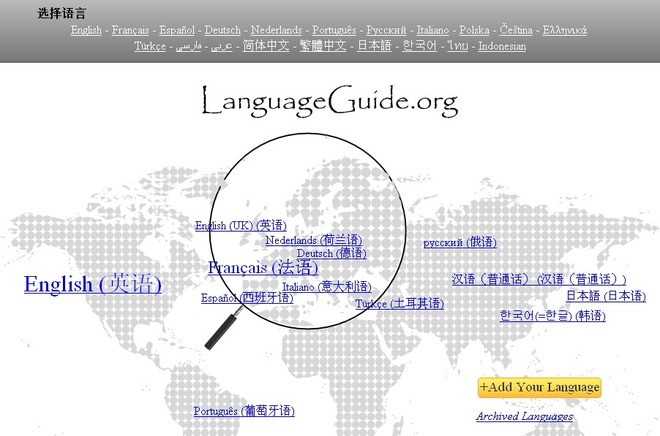Image resolution: width=660 pixels, height=436 pixels.
Task: Select Nederlands in the top language bar
Action: click(x=277, y=30)
